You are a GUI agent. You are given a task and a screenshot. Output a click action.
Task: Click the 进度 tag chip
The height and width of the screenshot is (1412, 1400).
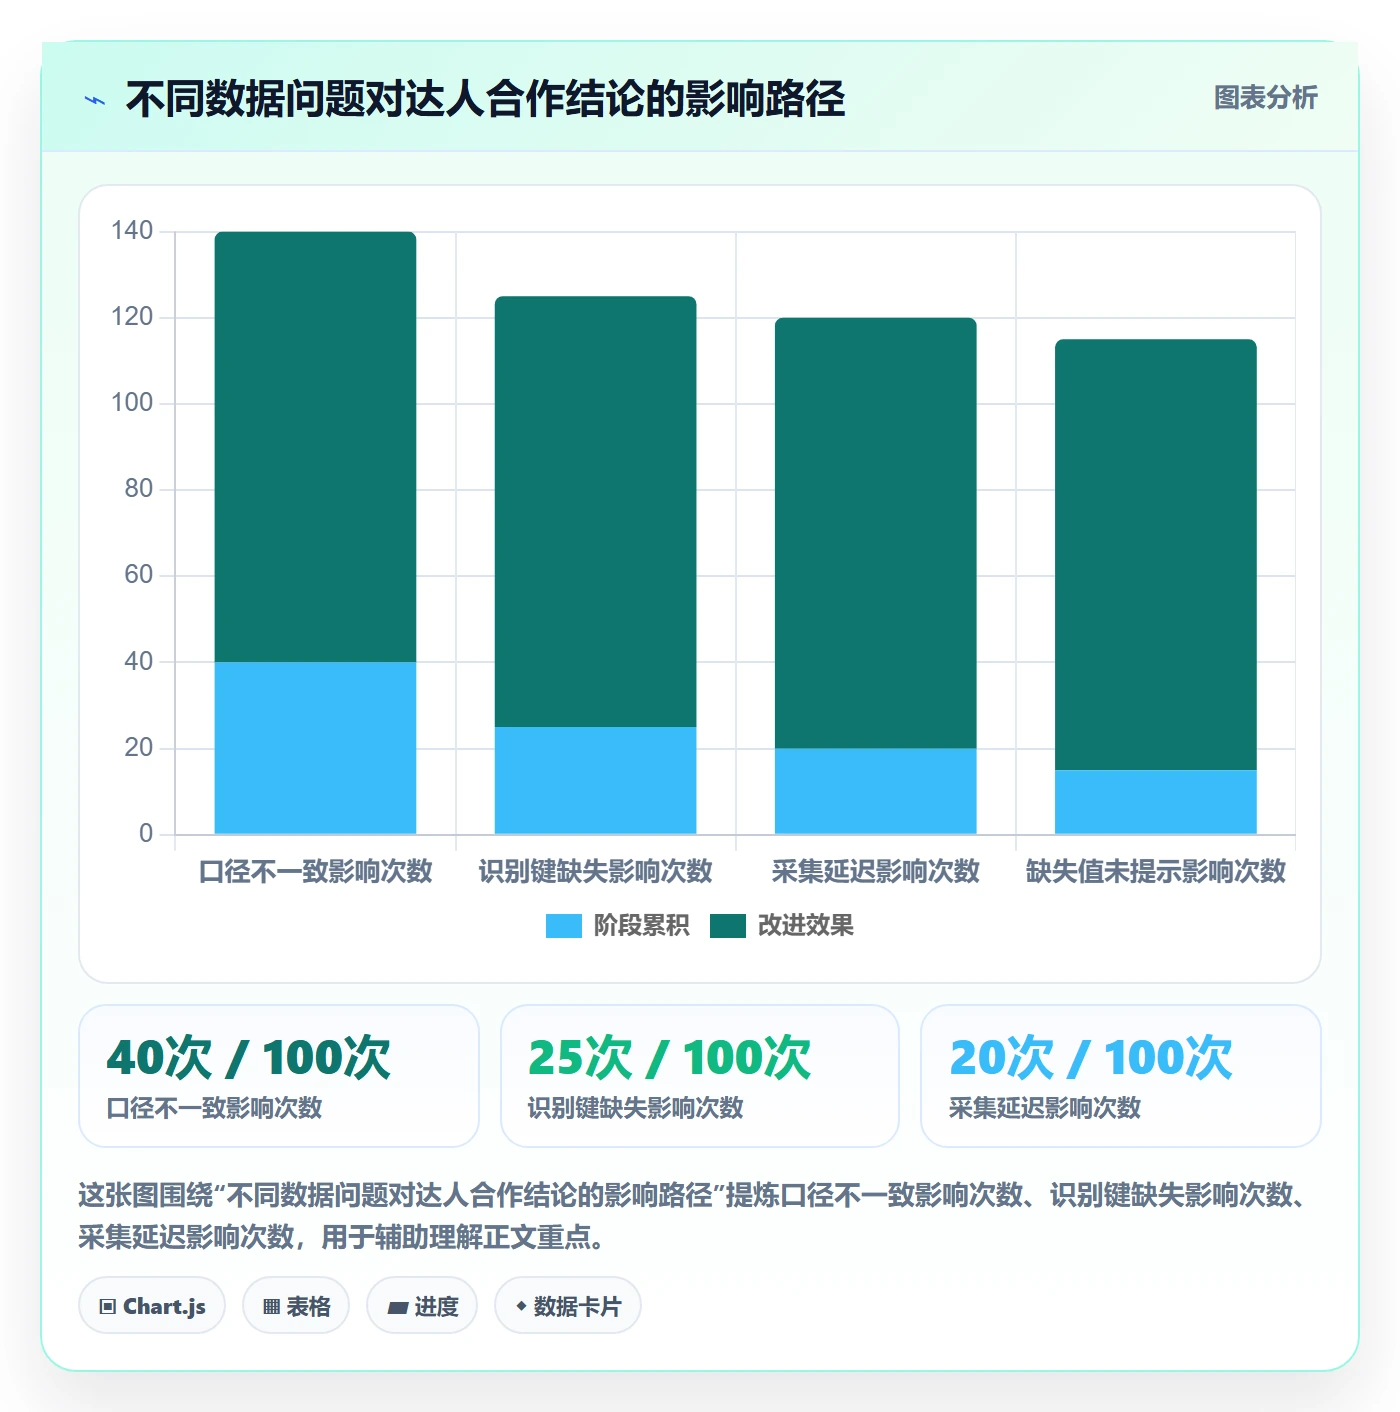point(422,1306)
